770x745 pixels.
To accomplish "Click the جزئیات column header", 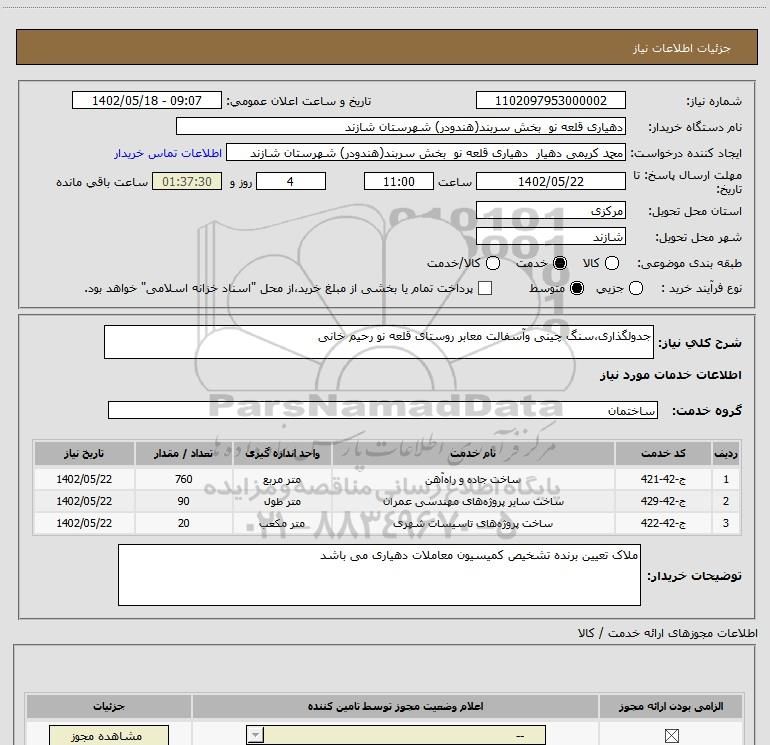I will click(109, 706).
